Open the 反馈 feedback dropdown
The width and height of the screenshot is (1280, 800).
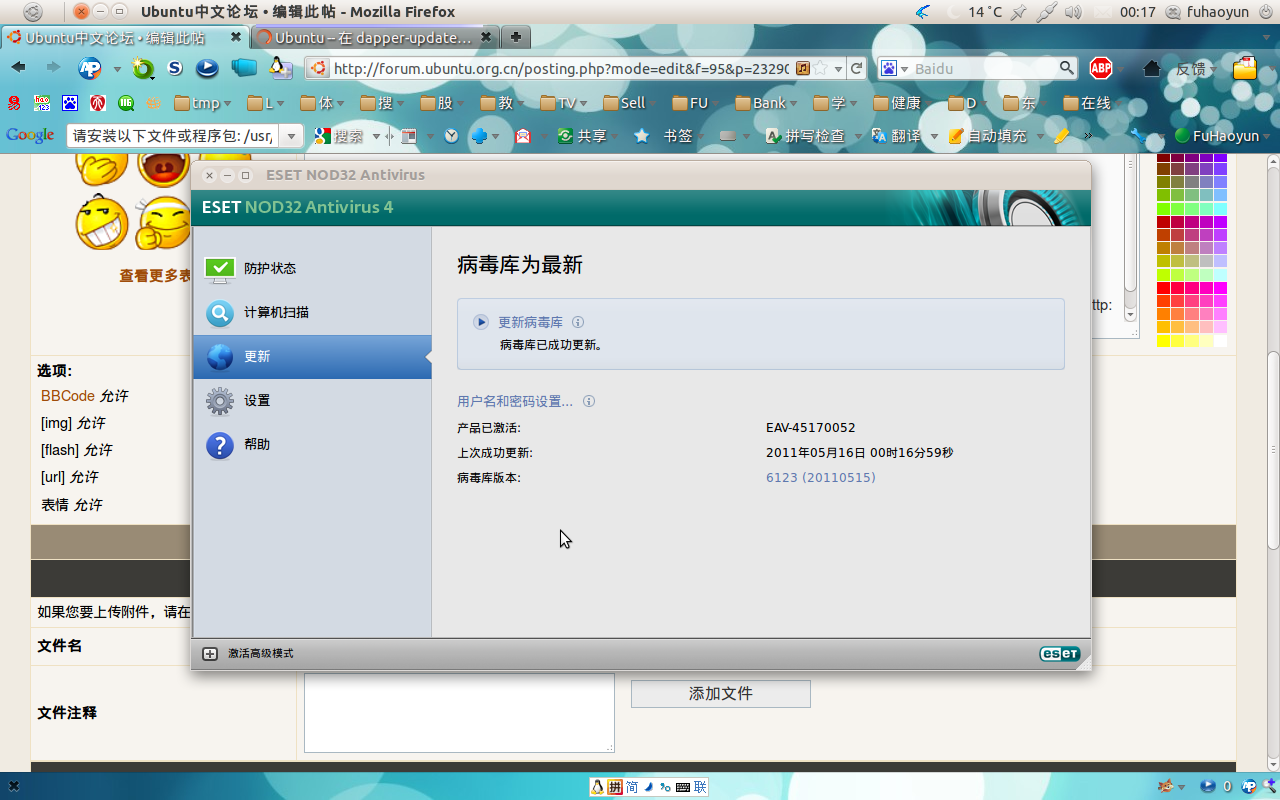[x=1196, y=68]
